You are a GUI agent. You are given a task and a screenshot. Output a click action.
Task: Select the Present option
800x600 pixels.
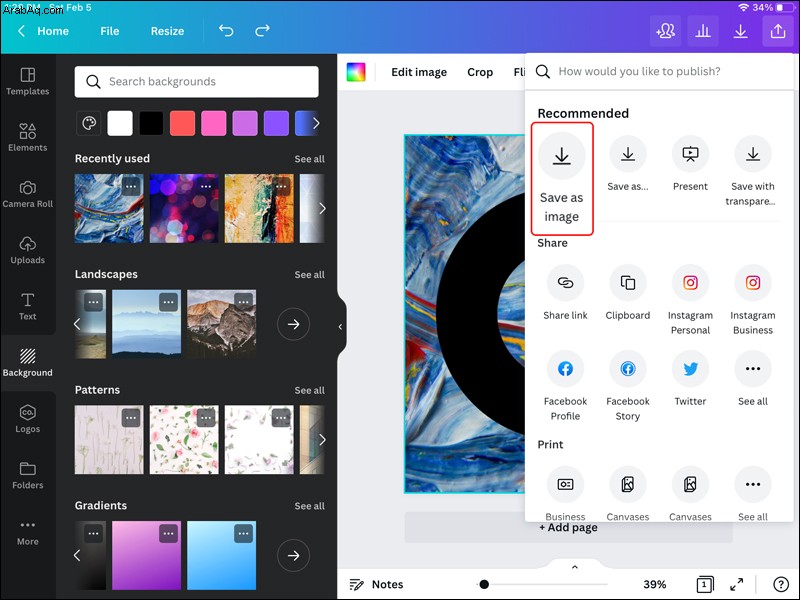click(x=690, y=163)
